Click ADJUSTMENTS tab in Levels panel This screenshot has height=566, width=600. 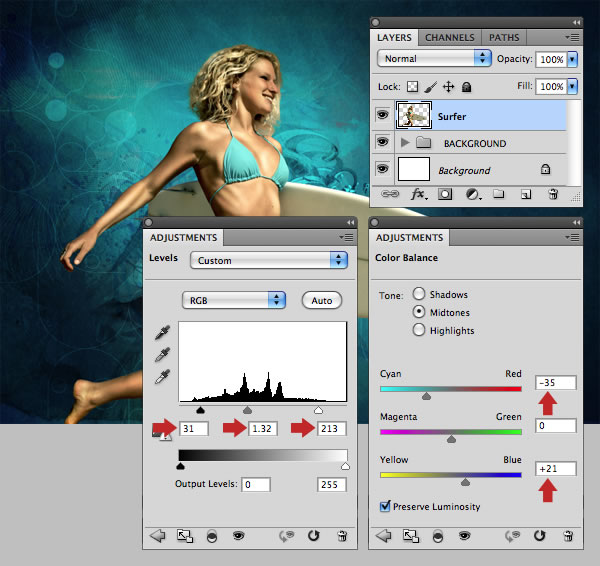point(183,238)
